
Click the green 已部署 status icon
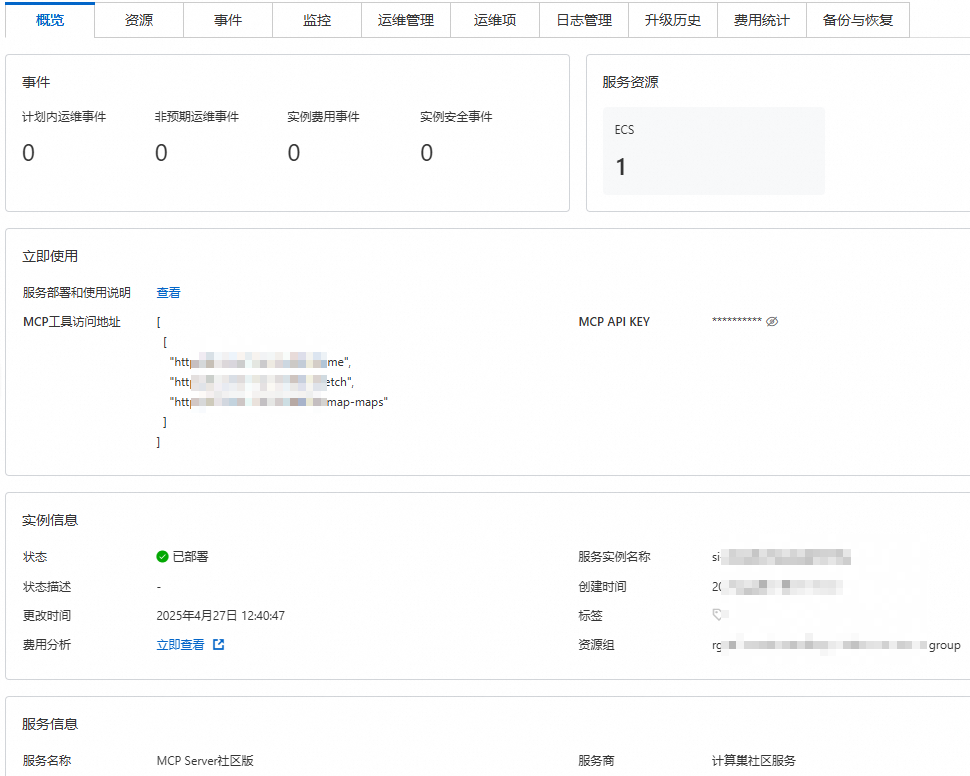(162, 556)
